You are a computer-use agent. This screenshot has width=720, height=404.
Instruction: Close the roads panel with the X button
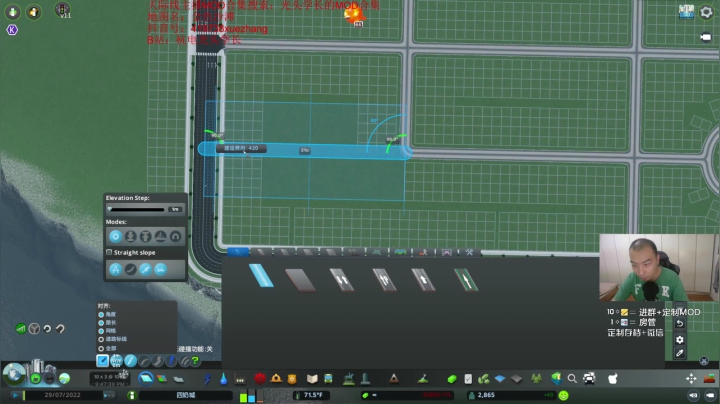704,361
